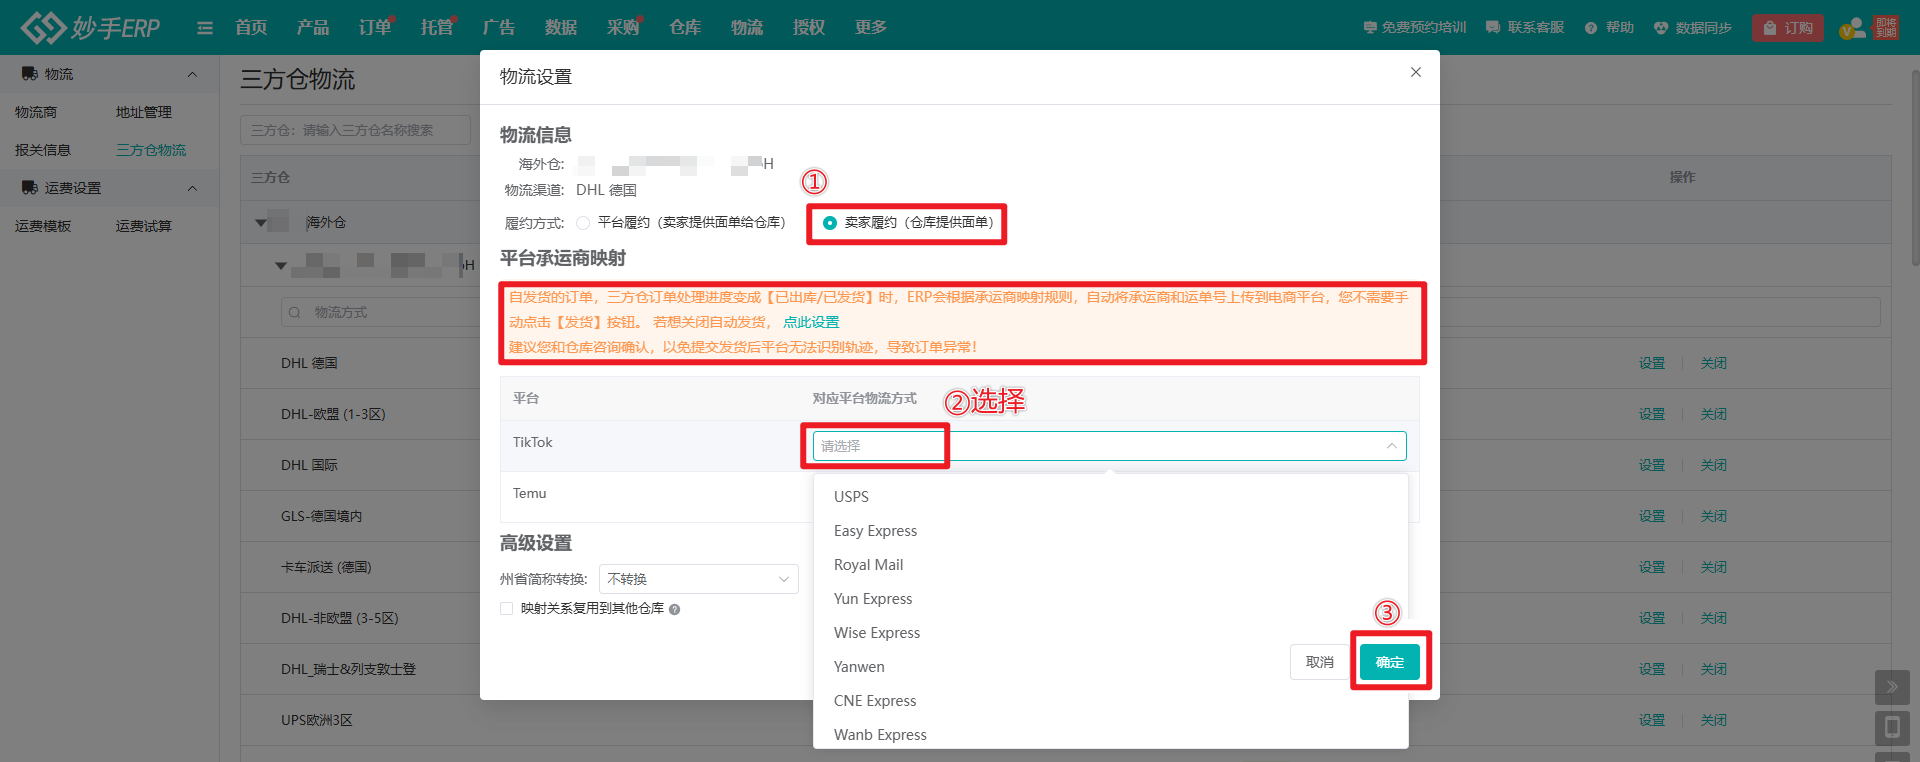The height and width of the screenshot is (762, 1920).
Task: Open the TikTok 请选择 logistics dropdown
Action: pyautogui.click(x=1109, y=446)
